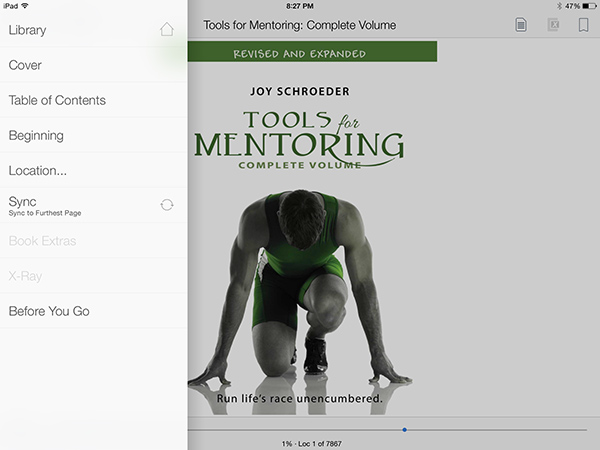Tap the title 'Tools for Mentoring: Complete Volume'
Image resolution: width=600 pixels, height=450 pixels.
(x=300, y=25)
